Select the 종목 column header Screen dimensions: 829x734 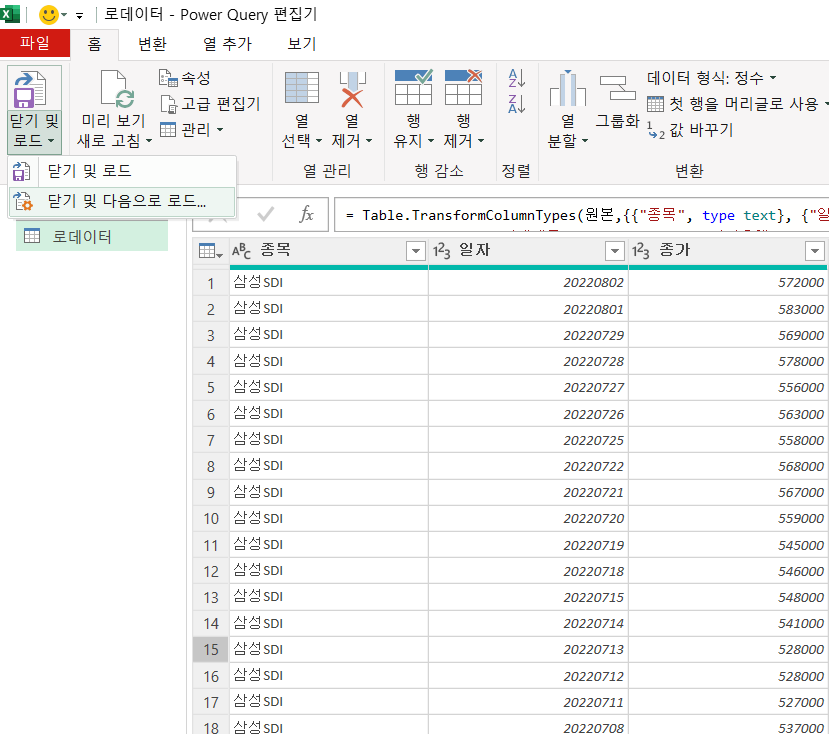329,251
